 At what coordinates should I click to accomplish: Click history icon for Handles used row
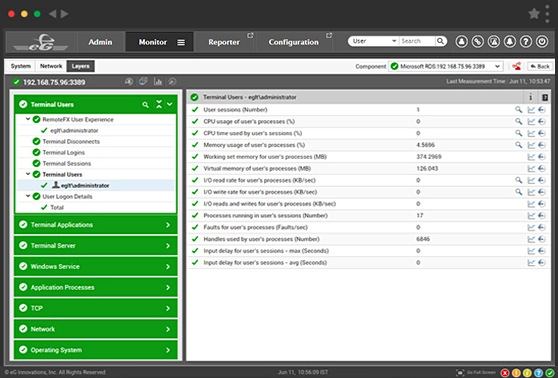click(542, 239)
